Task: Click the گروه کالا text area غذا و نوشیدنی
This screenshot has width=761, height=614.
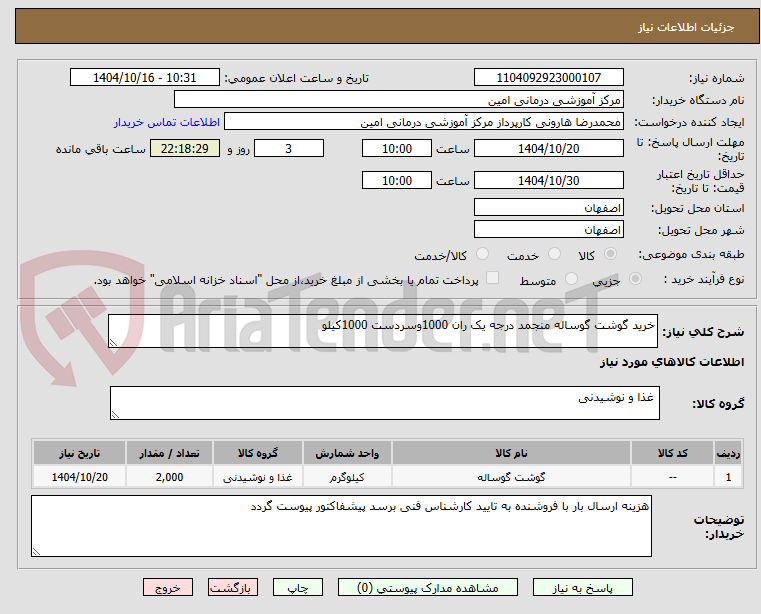Action: (385, 403)
